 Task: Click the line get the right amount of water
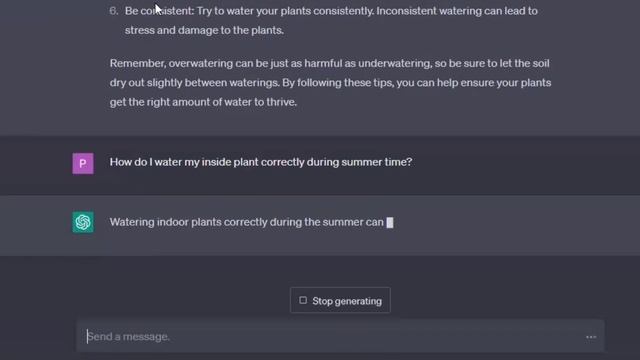203,102
